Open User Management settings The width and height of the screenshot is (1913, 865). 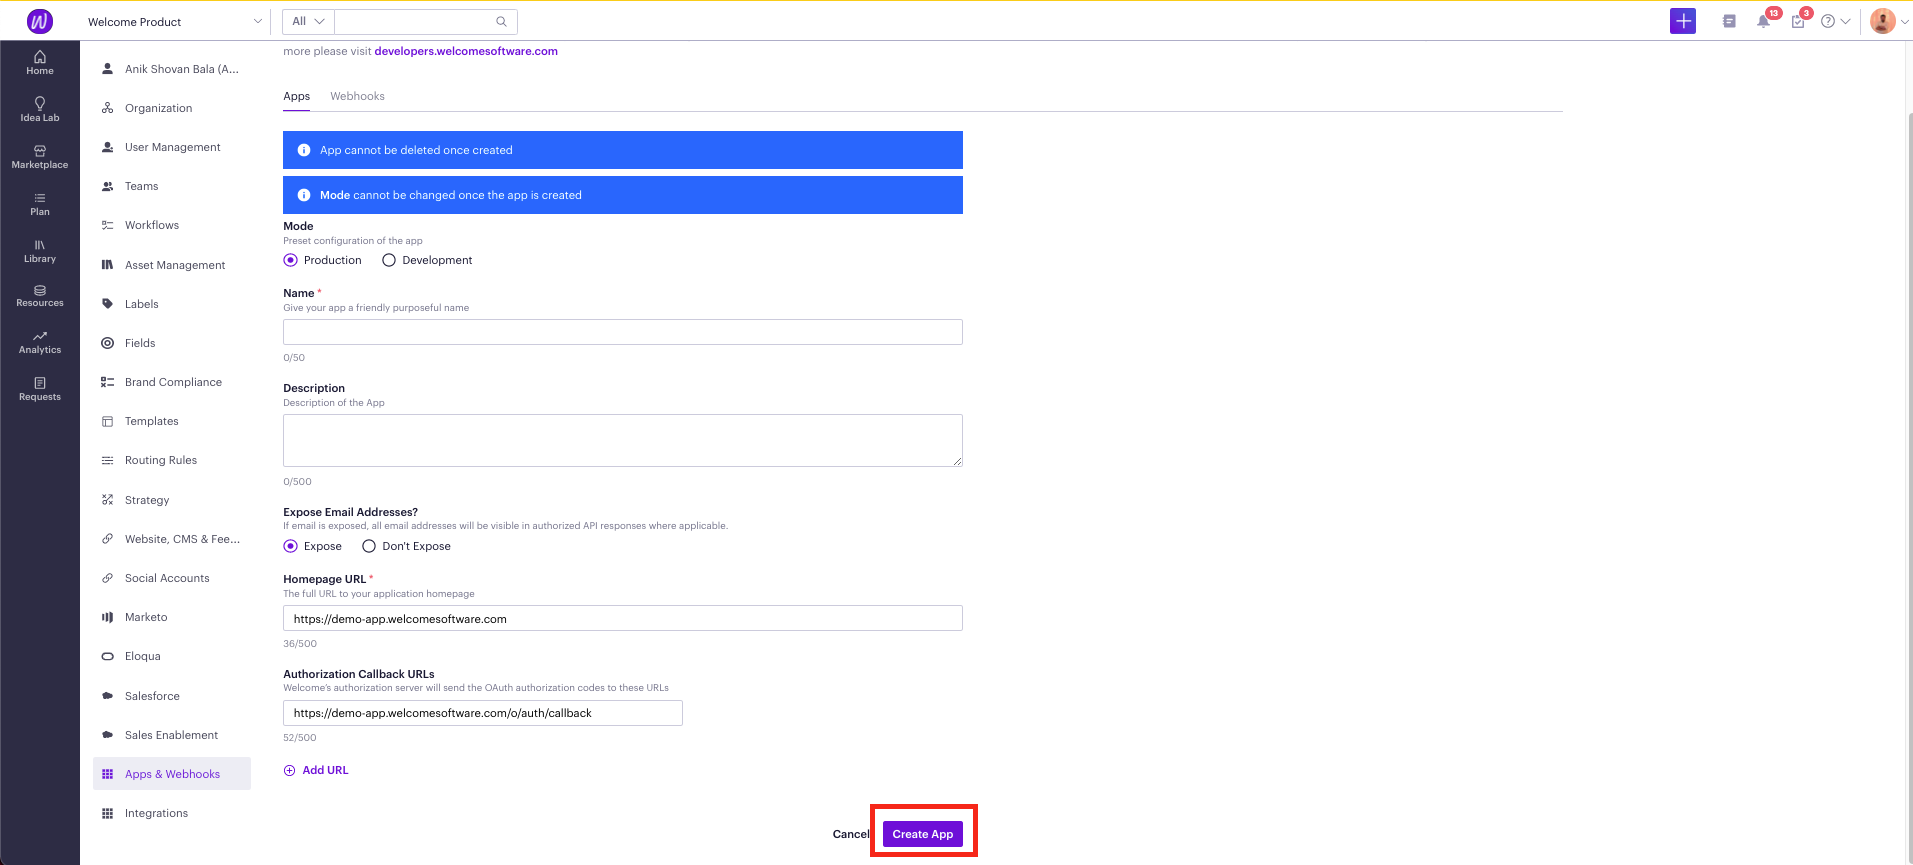(172, 147)
